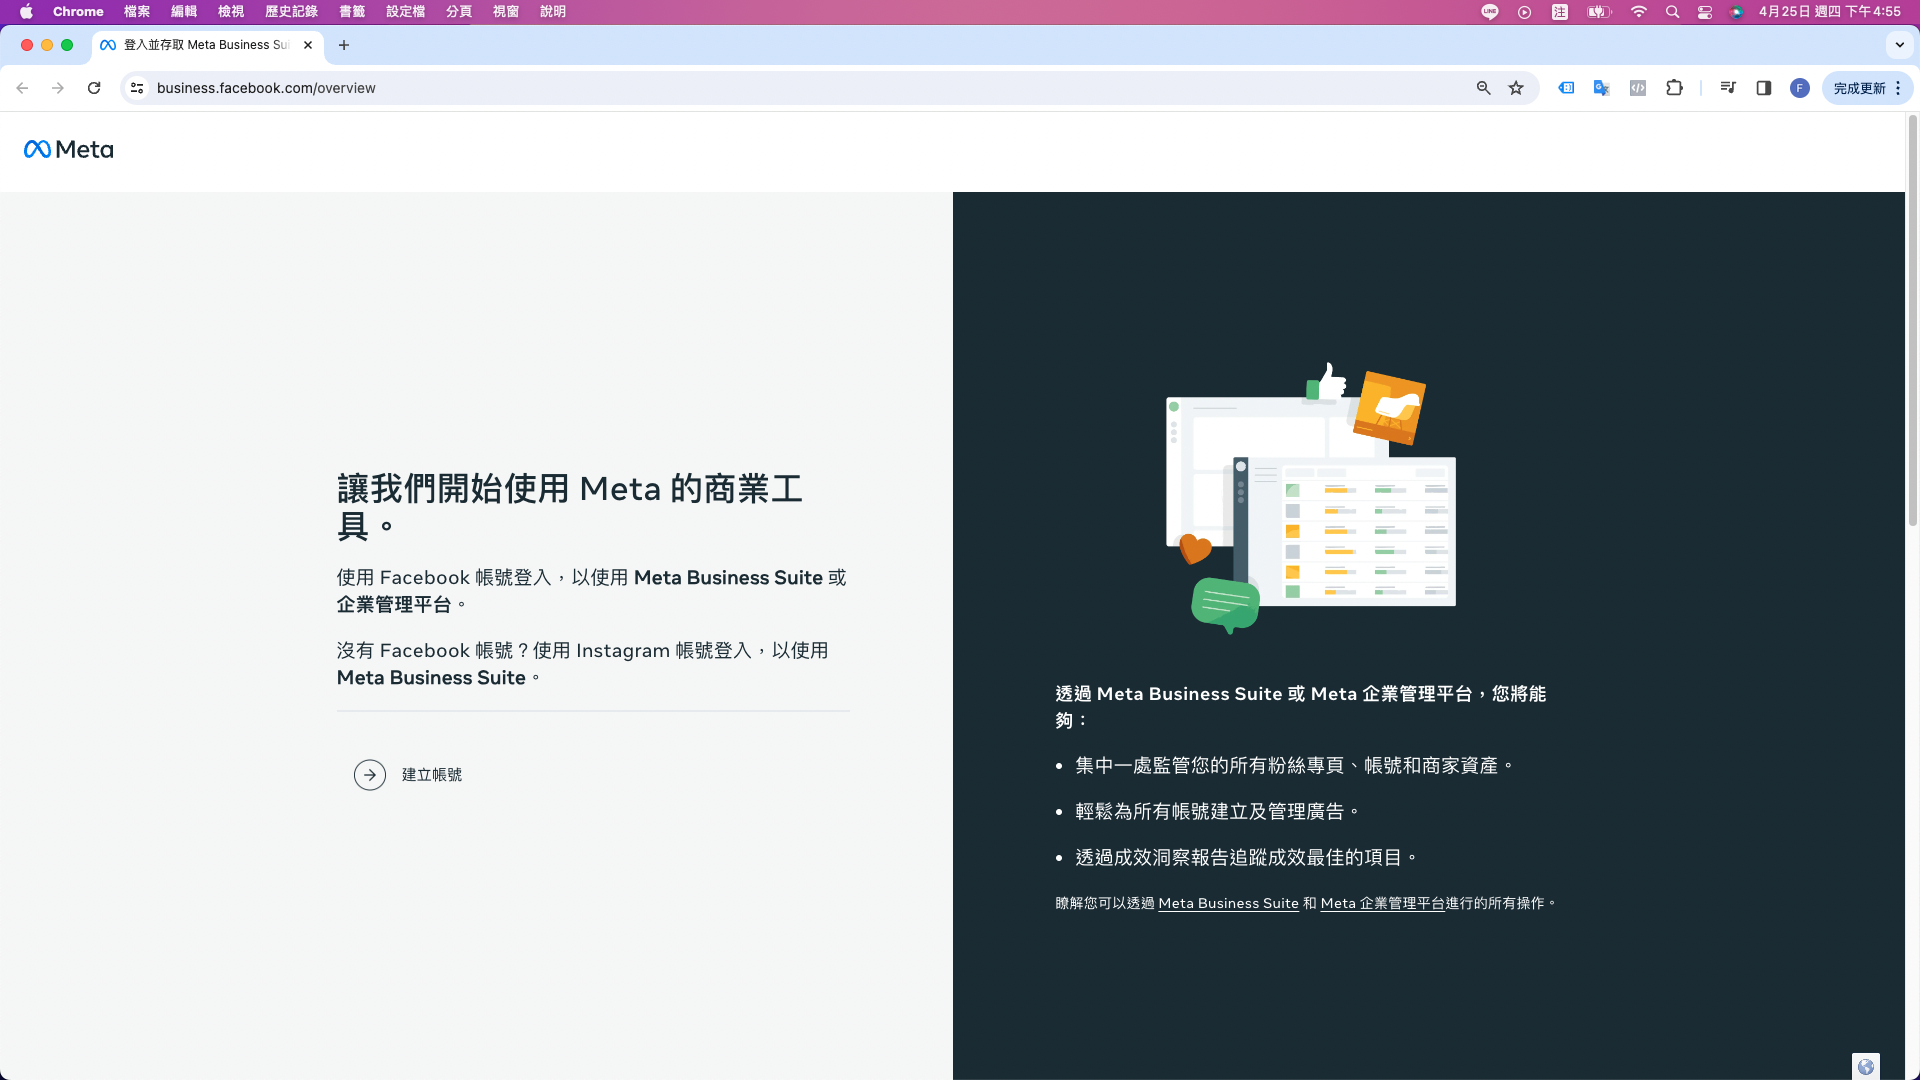Click the business suite dashboard illustration

(x=1310, y=498)
